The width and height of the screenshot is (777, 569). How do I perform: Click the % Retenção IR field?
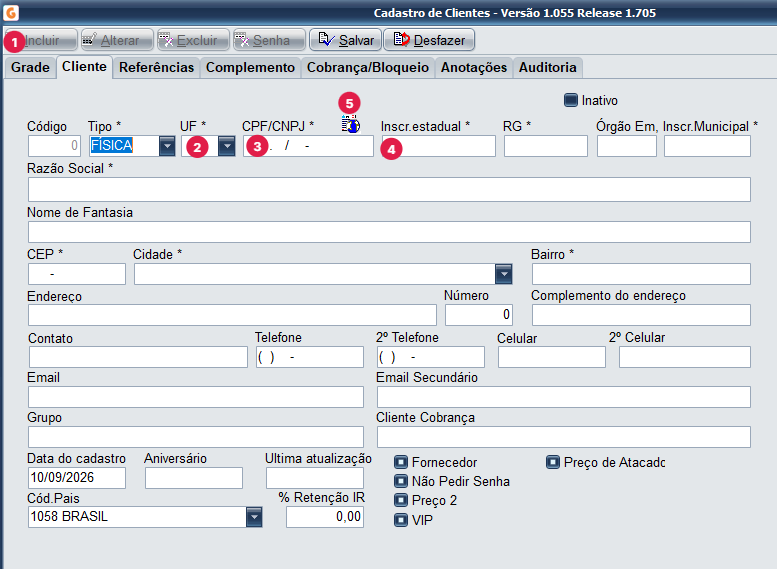(325, 517)
